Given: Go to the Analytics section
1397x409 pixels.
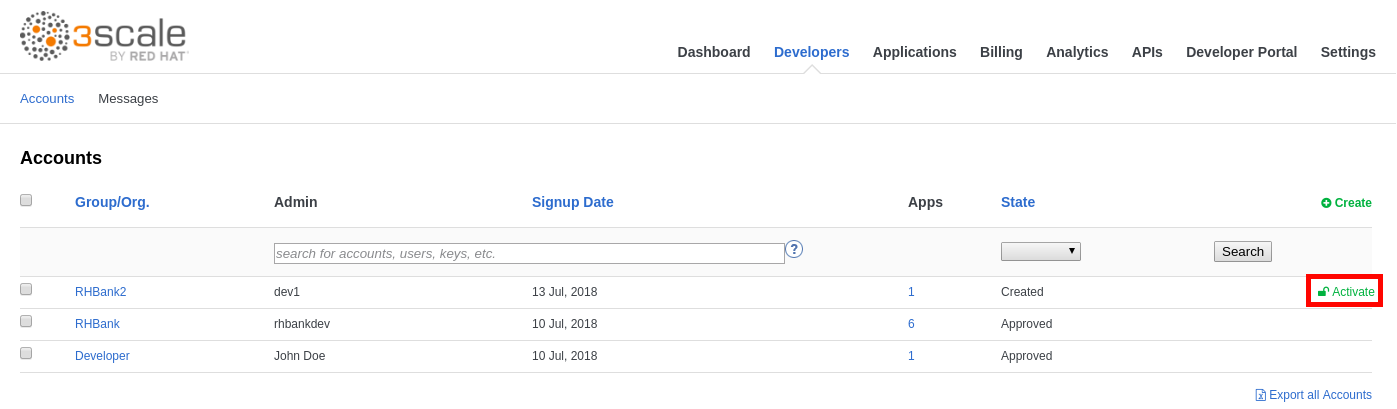Looking at the screenshot, I should click(x=1077, y=52).
